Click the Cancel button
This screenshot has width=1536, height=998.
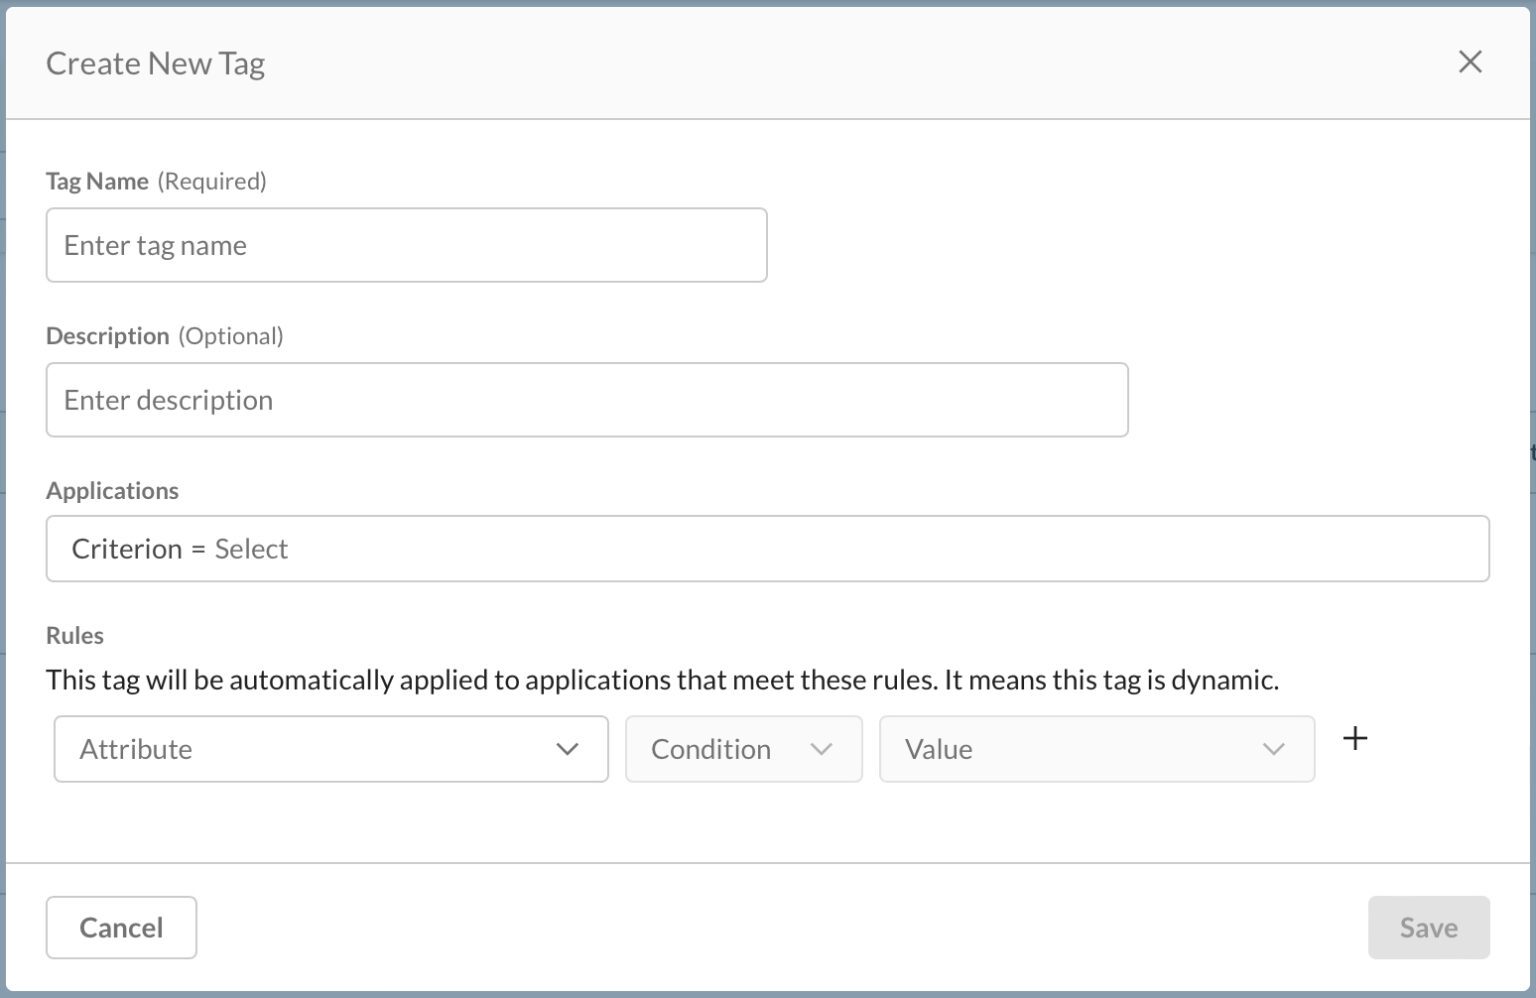pos(121,927)
